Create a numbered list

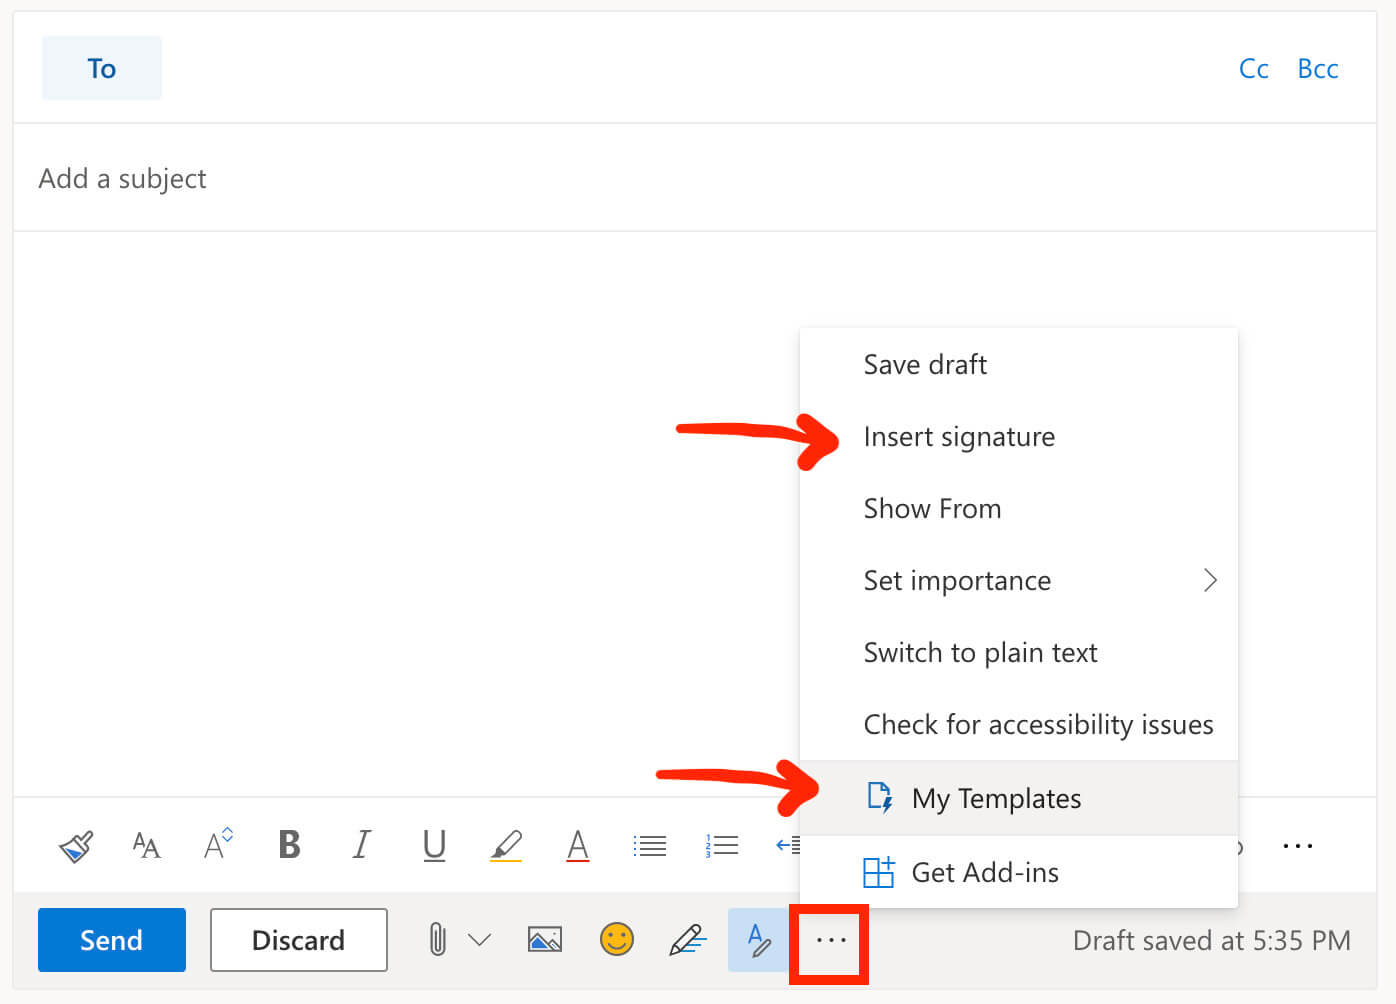point(722,845)
